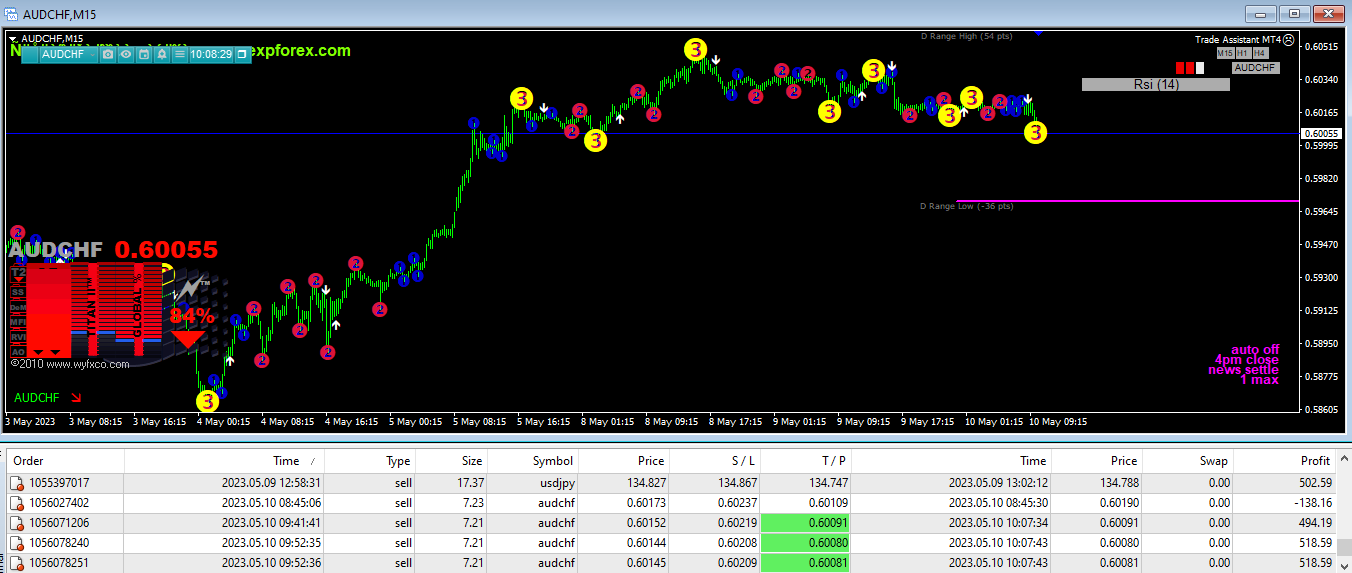Image resolution: width=1352 pixels, height=573 pixels.
Task: Switch to the H4 timeframe button
Action: (1259, 53)
